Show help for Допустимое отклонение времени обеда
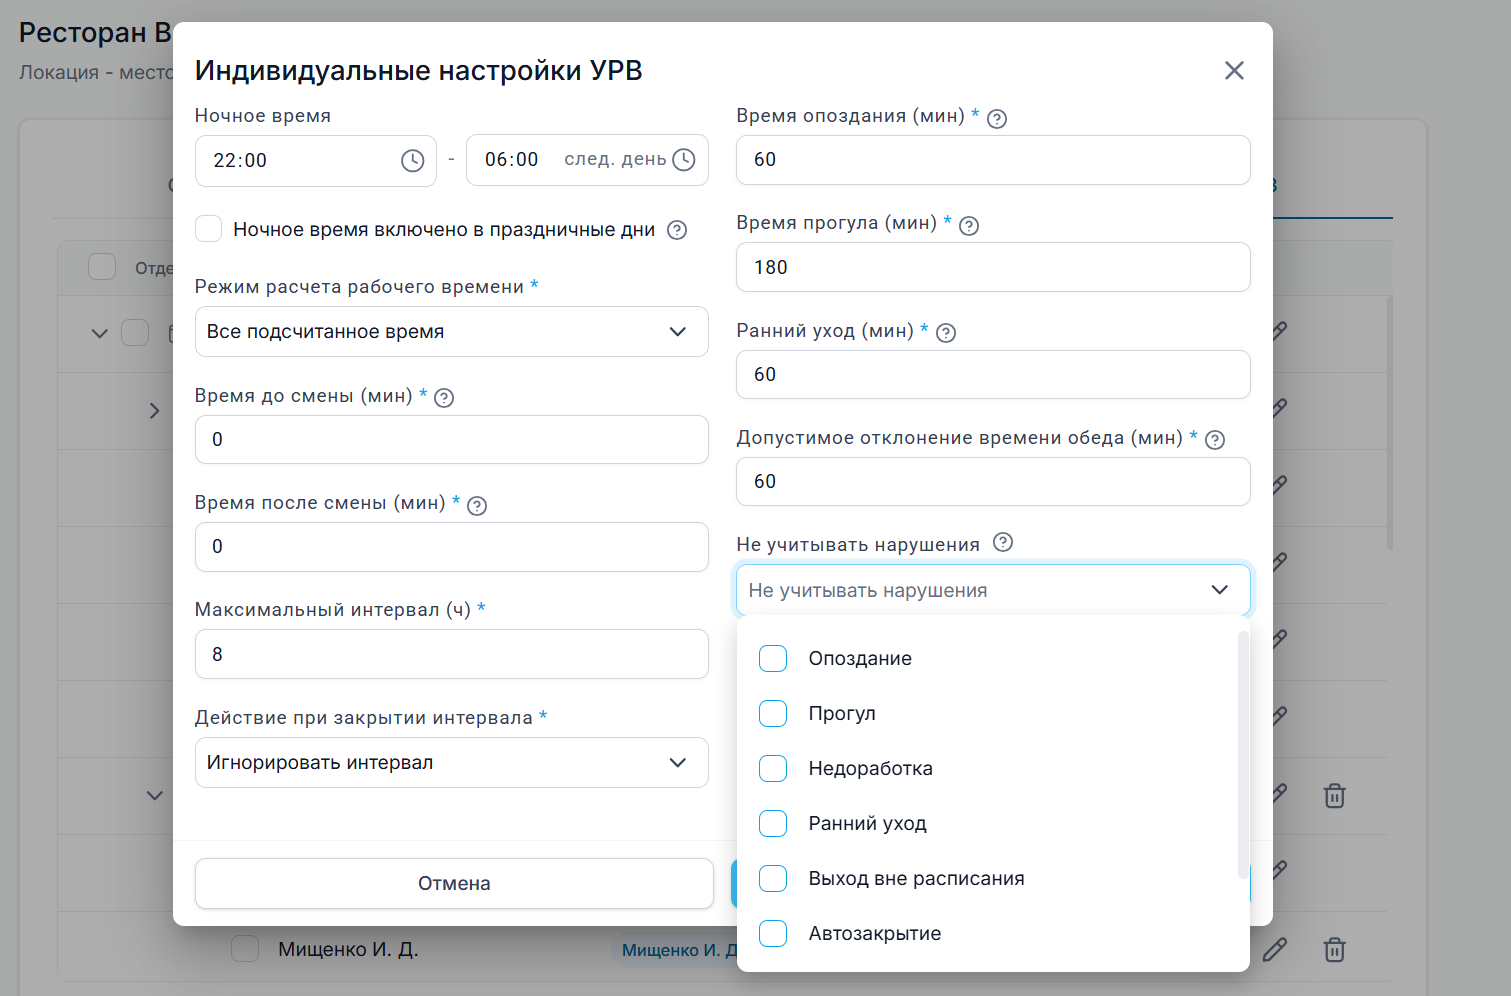 point(1215,440)
